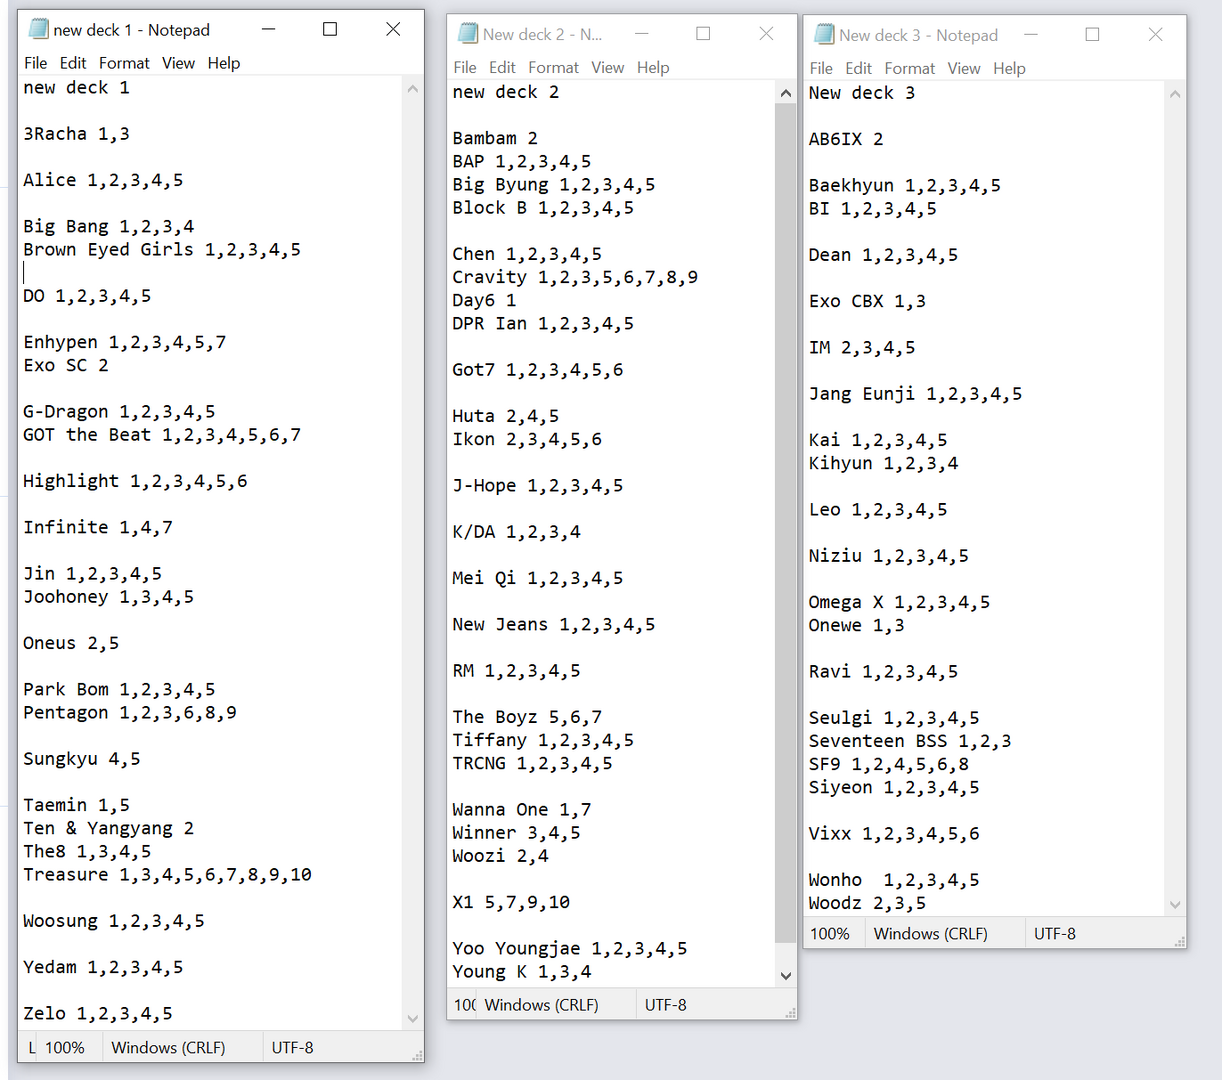Click the line 'Bambam 2'
Viewport: 1222px width, 1080px height.
pyautogui.click(x=495, y=138)
